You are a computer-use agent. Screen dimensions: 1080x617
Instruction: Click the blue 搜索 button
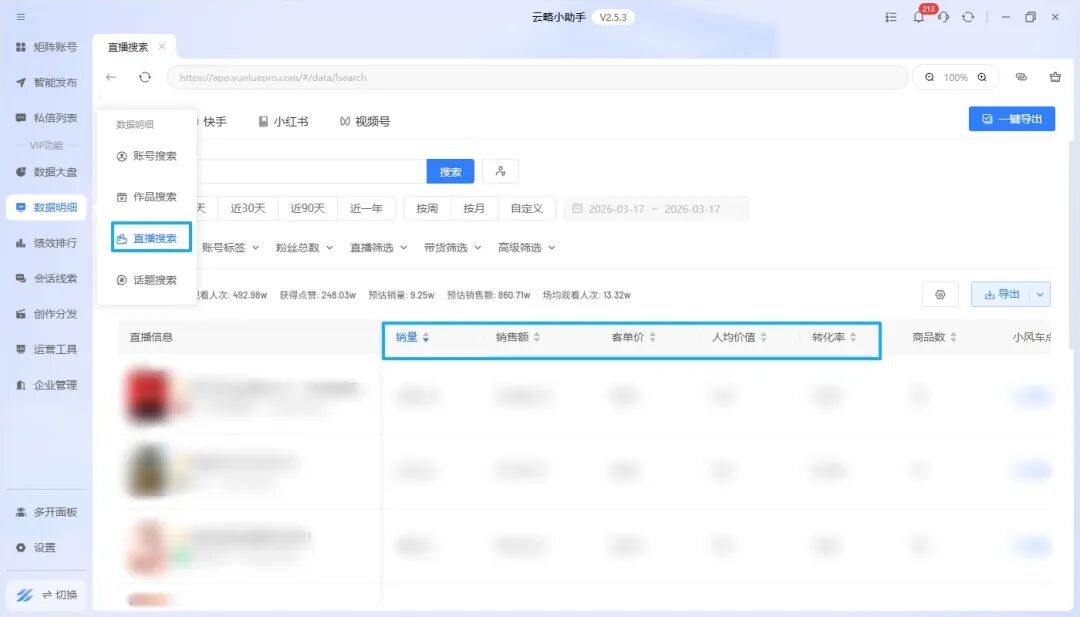[x=450, y=172]
